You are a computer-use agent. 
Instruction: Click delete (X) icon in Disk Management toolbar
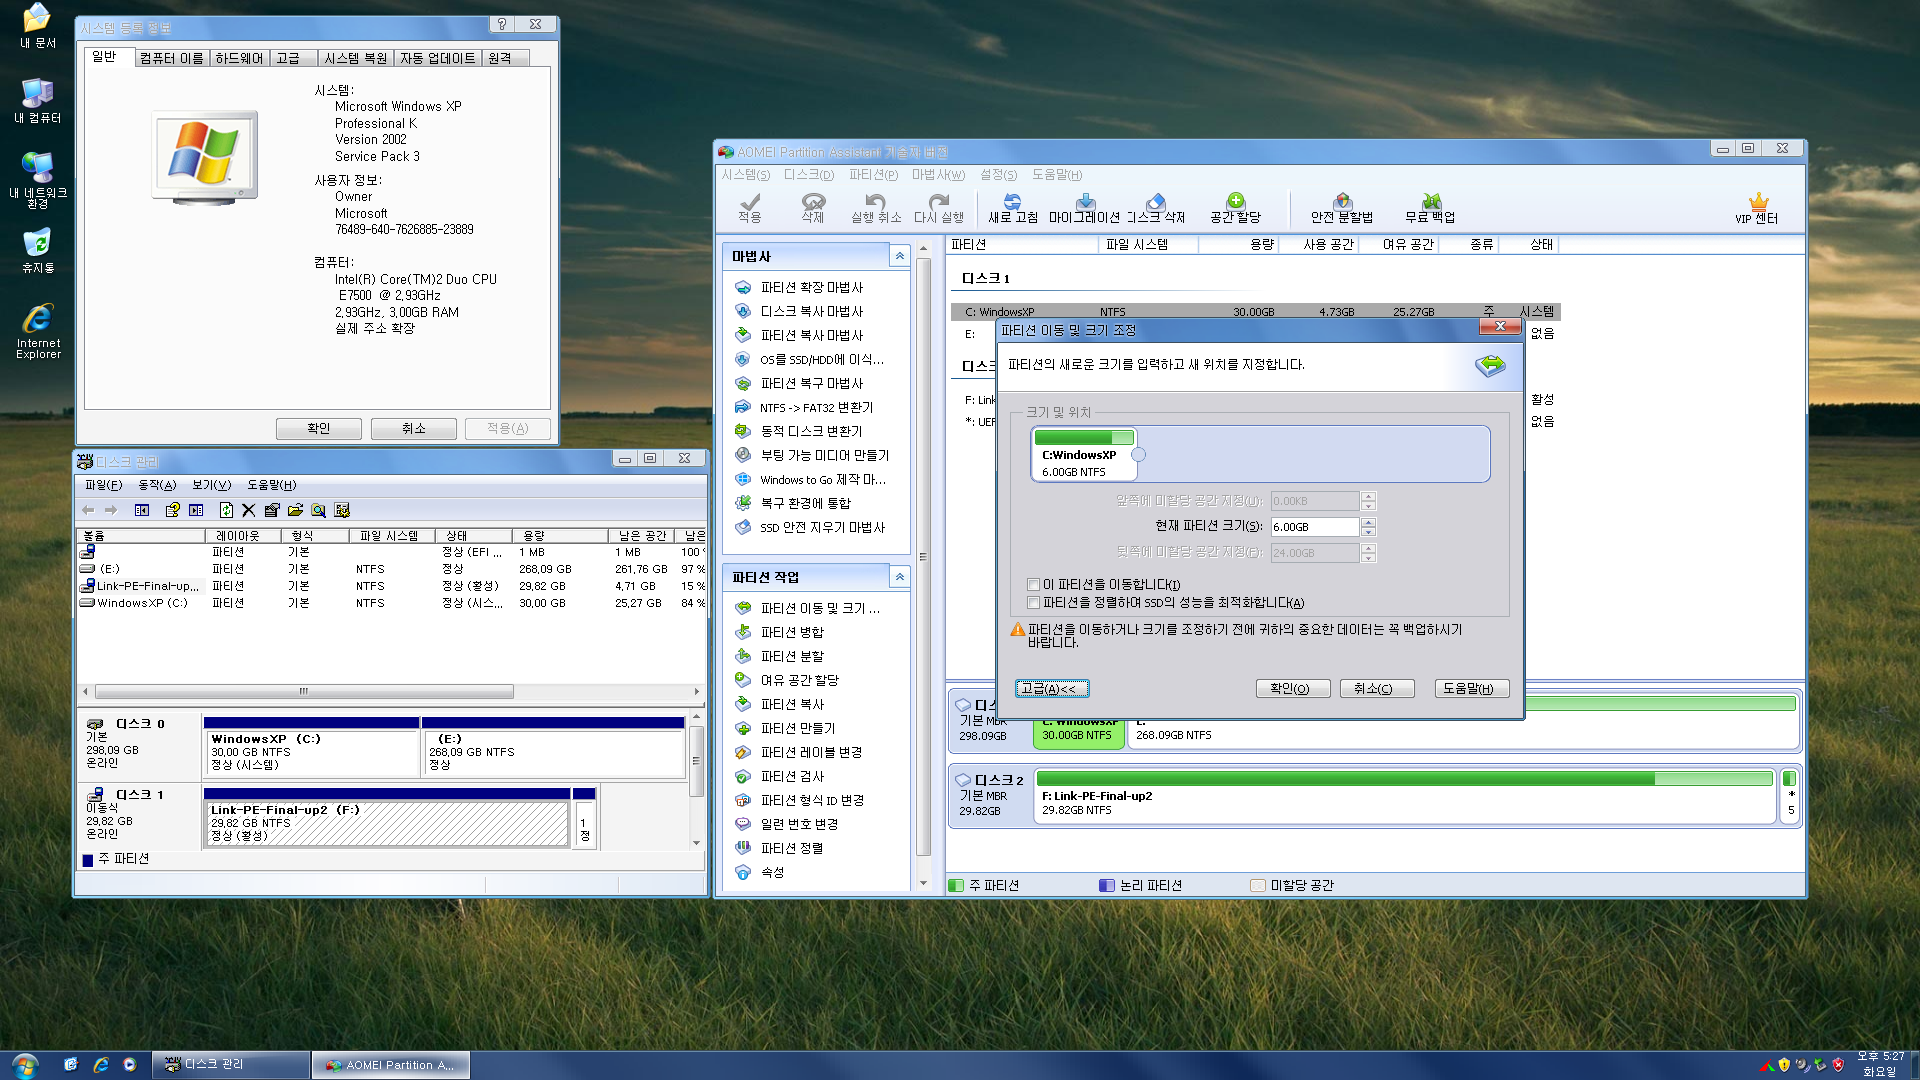(249, 510)
